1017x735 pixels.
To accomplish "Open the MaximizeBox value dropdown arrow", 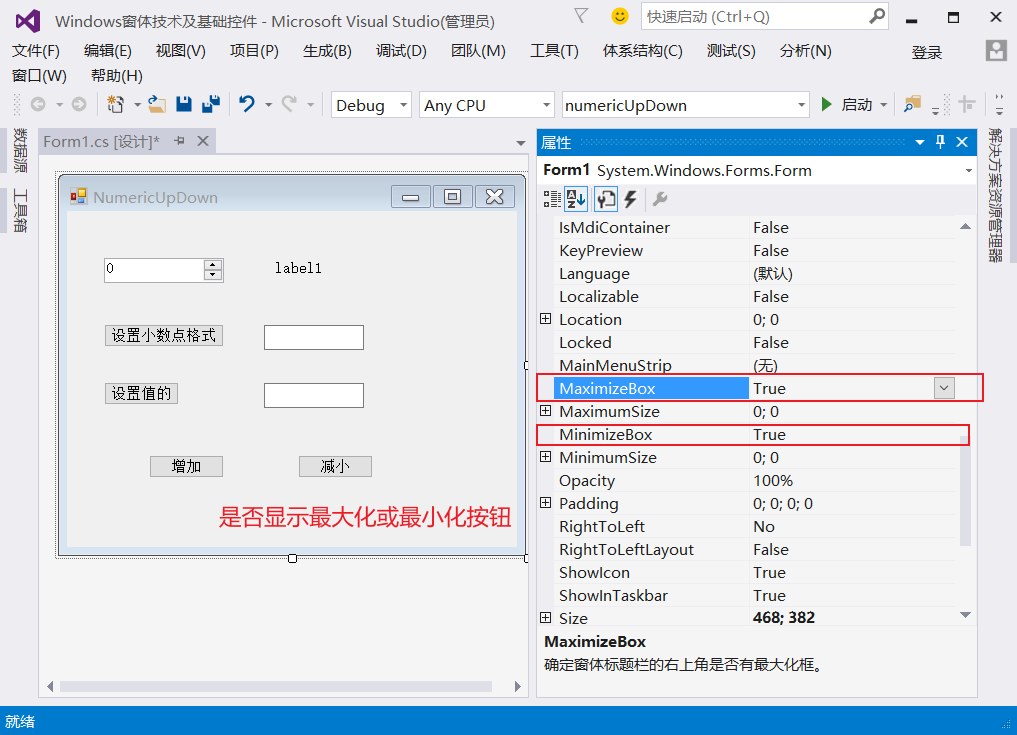I will click(944, 388).
